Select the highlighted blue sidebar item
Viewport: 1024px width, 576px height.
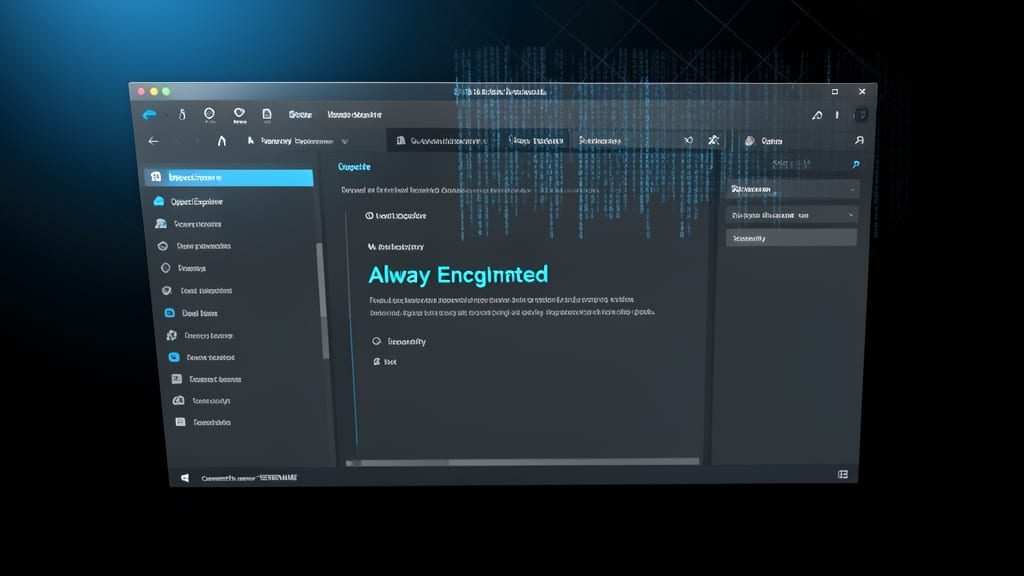(x=229, y=178)
